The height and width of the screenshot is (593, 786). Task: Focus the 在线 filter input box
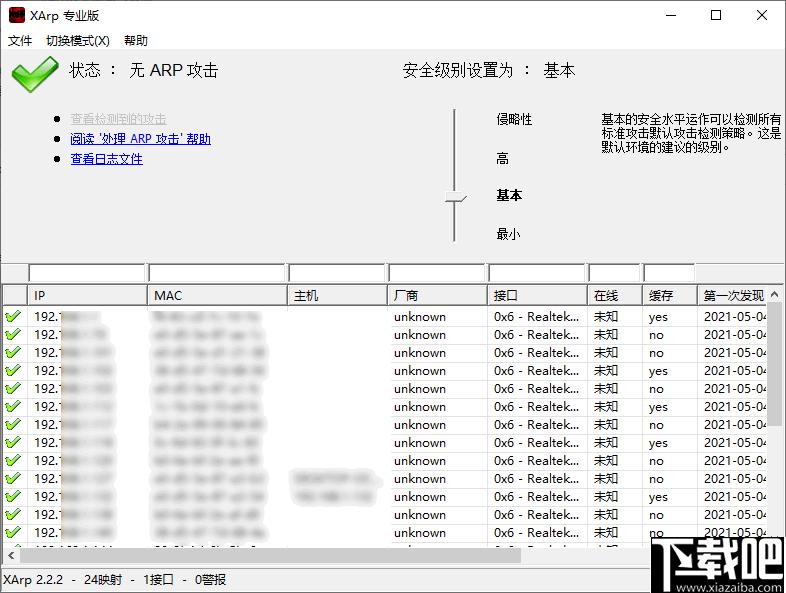615,273
